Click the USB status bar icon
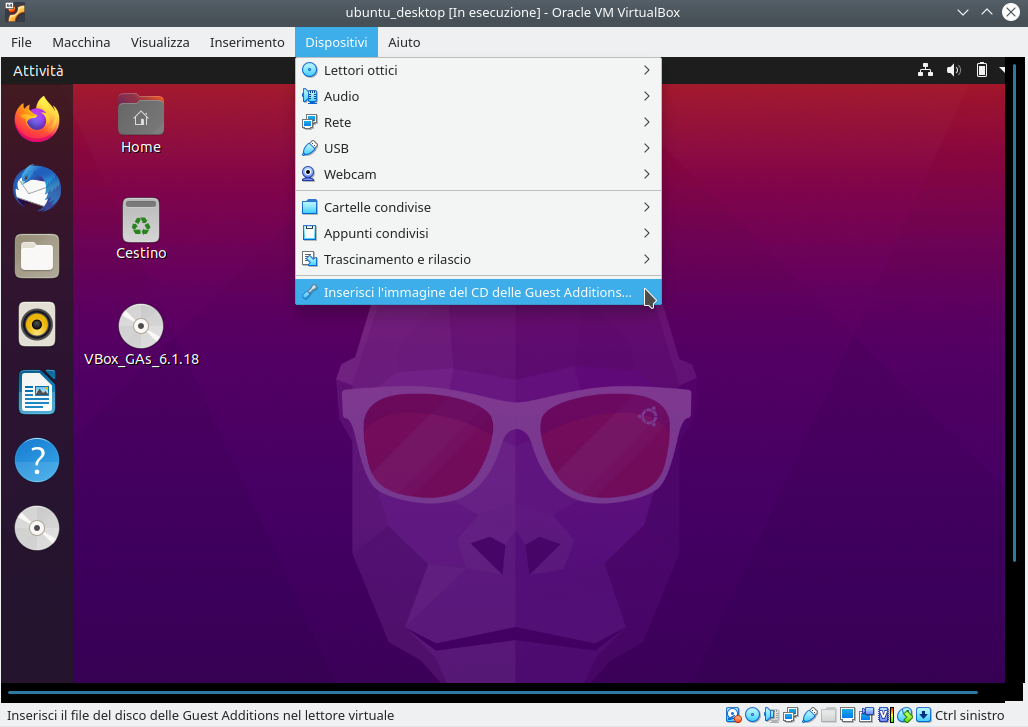1028x727 pixels. tap(810, 715)
